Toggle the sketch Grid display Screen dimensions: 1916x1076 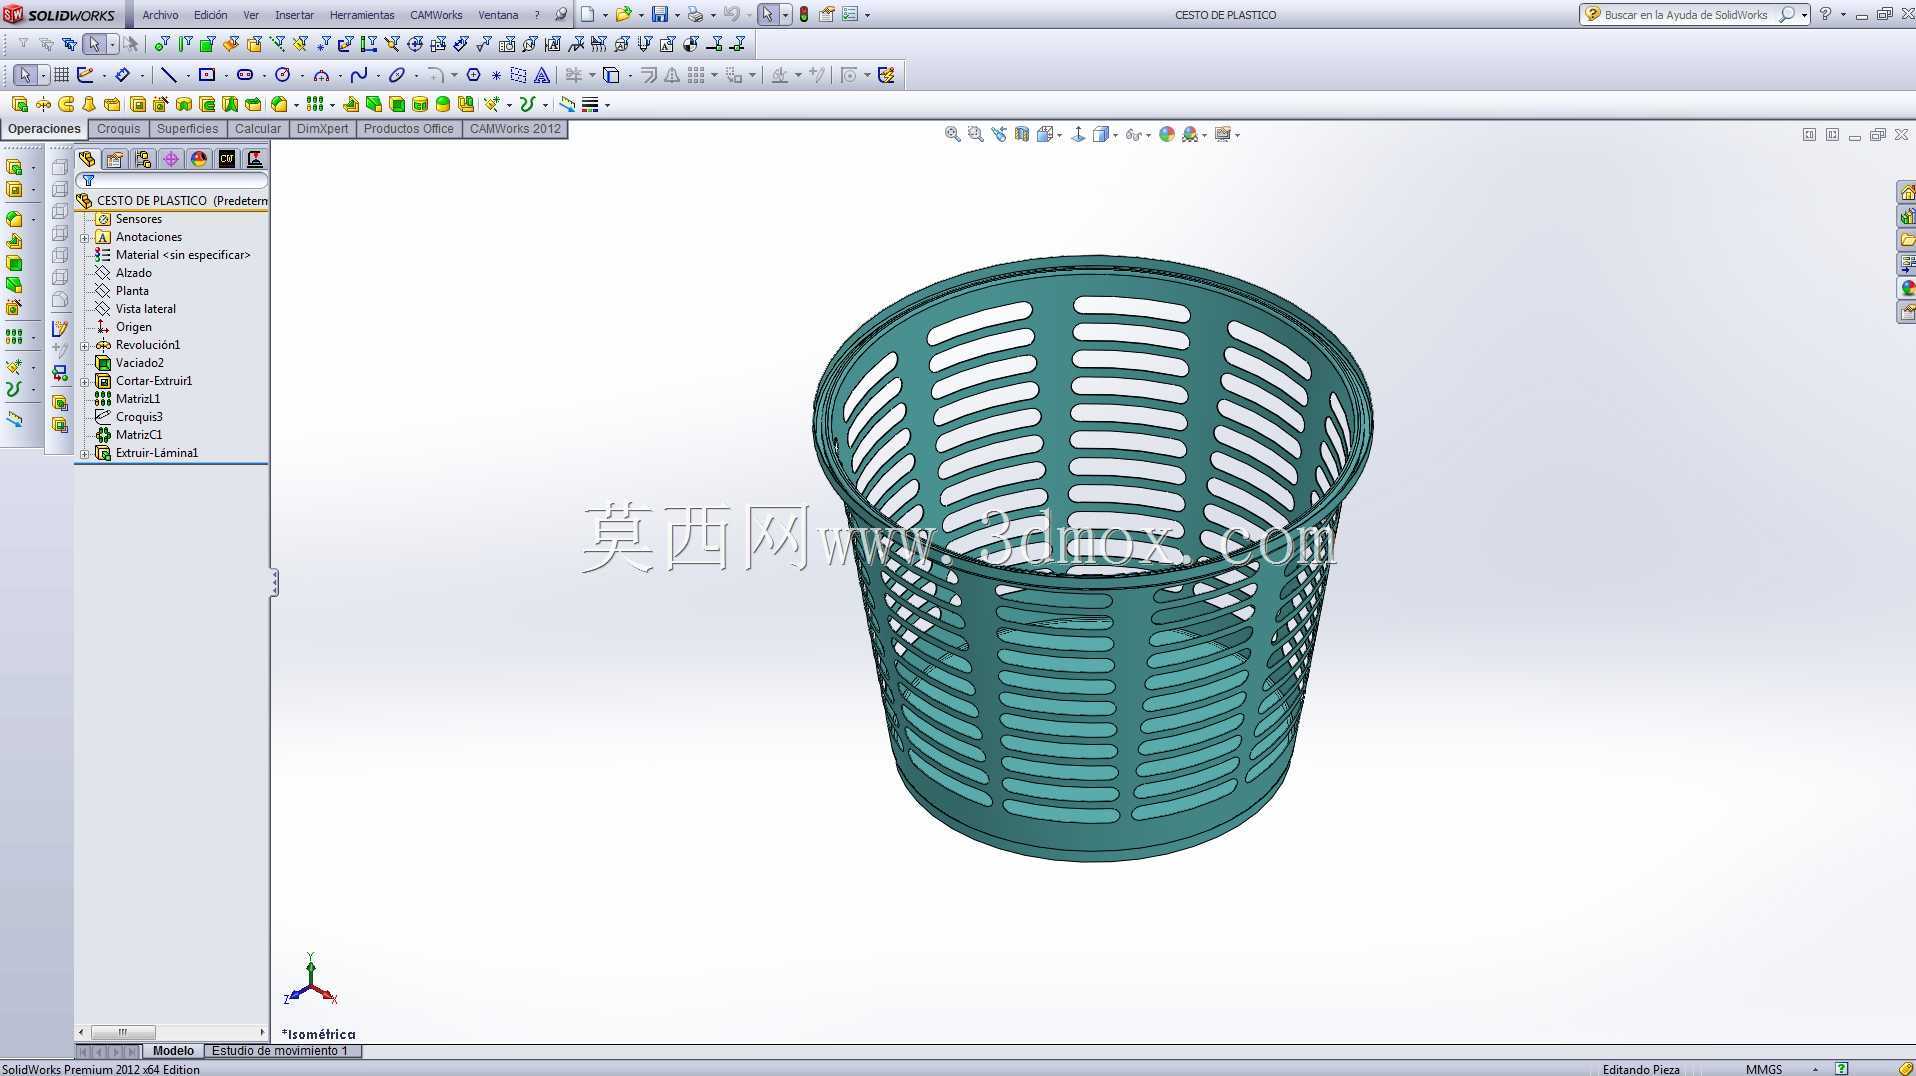tap(61, 75)
